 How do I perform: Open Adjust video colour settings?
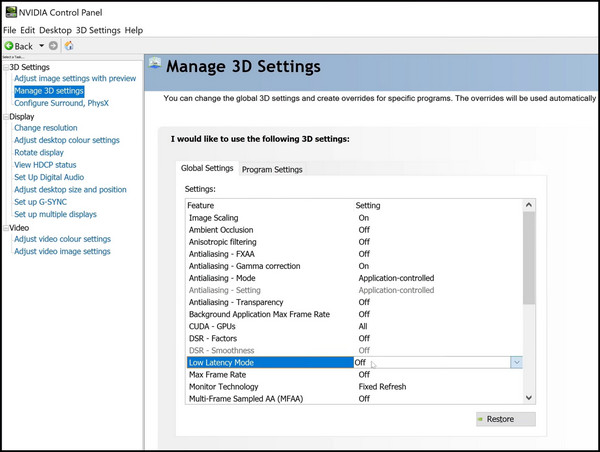coord(62,239)
